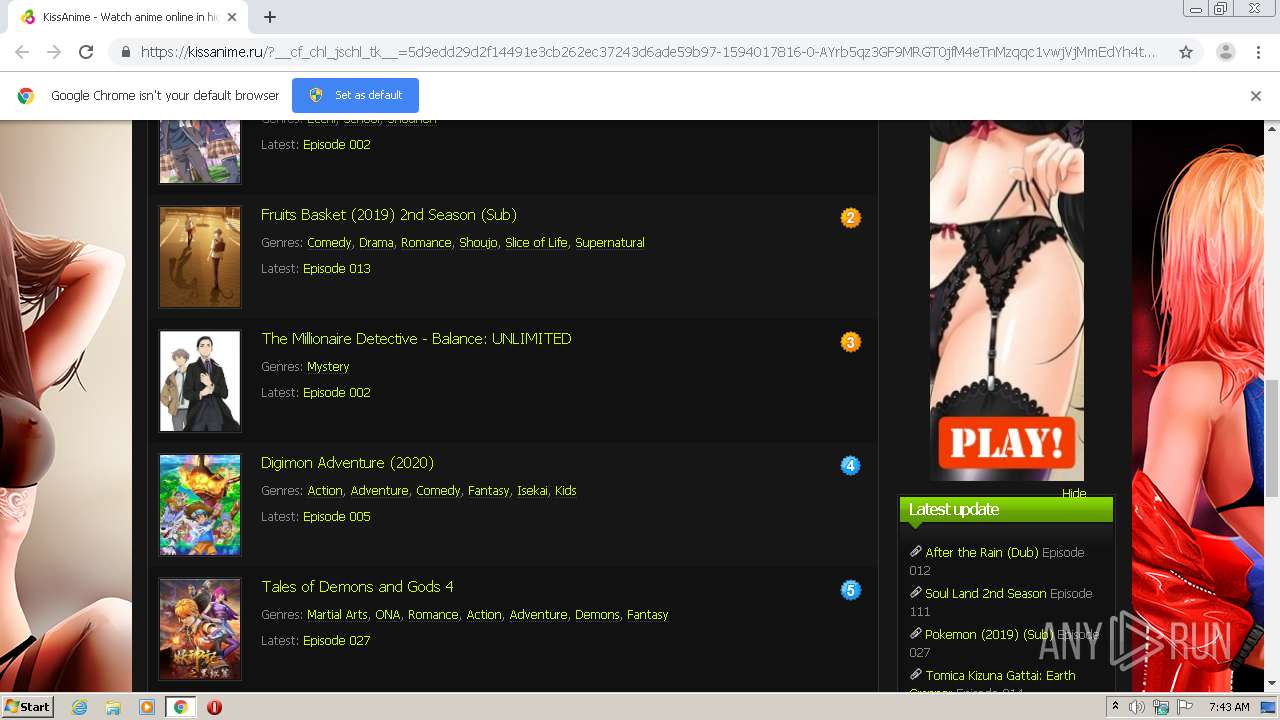Click the PLAY! ad button
Viewport: 1280px width, 720px height.
(x=1006, y=442)
